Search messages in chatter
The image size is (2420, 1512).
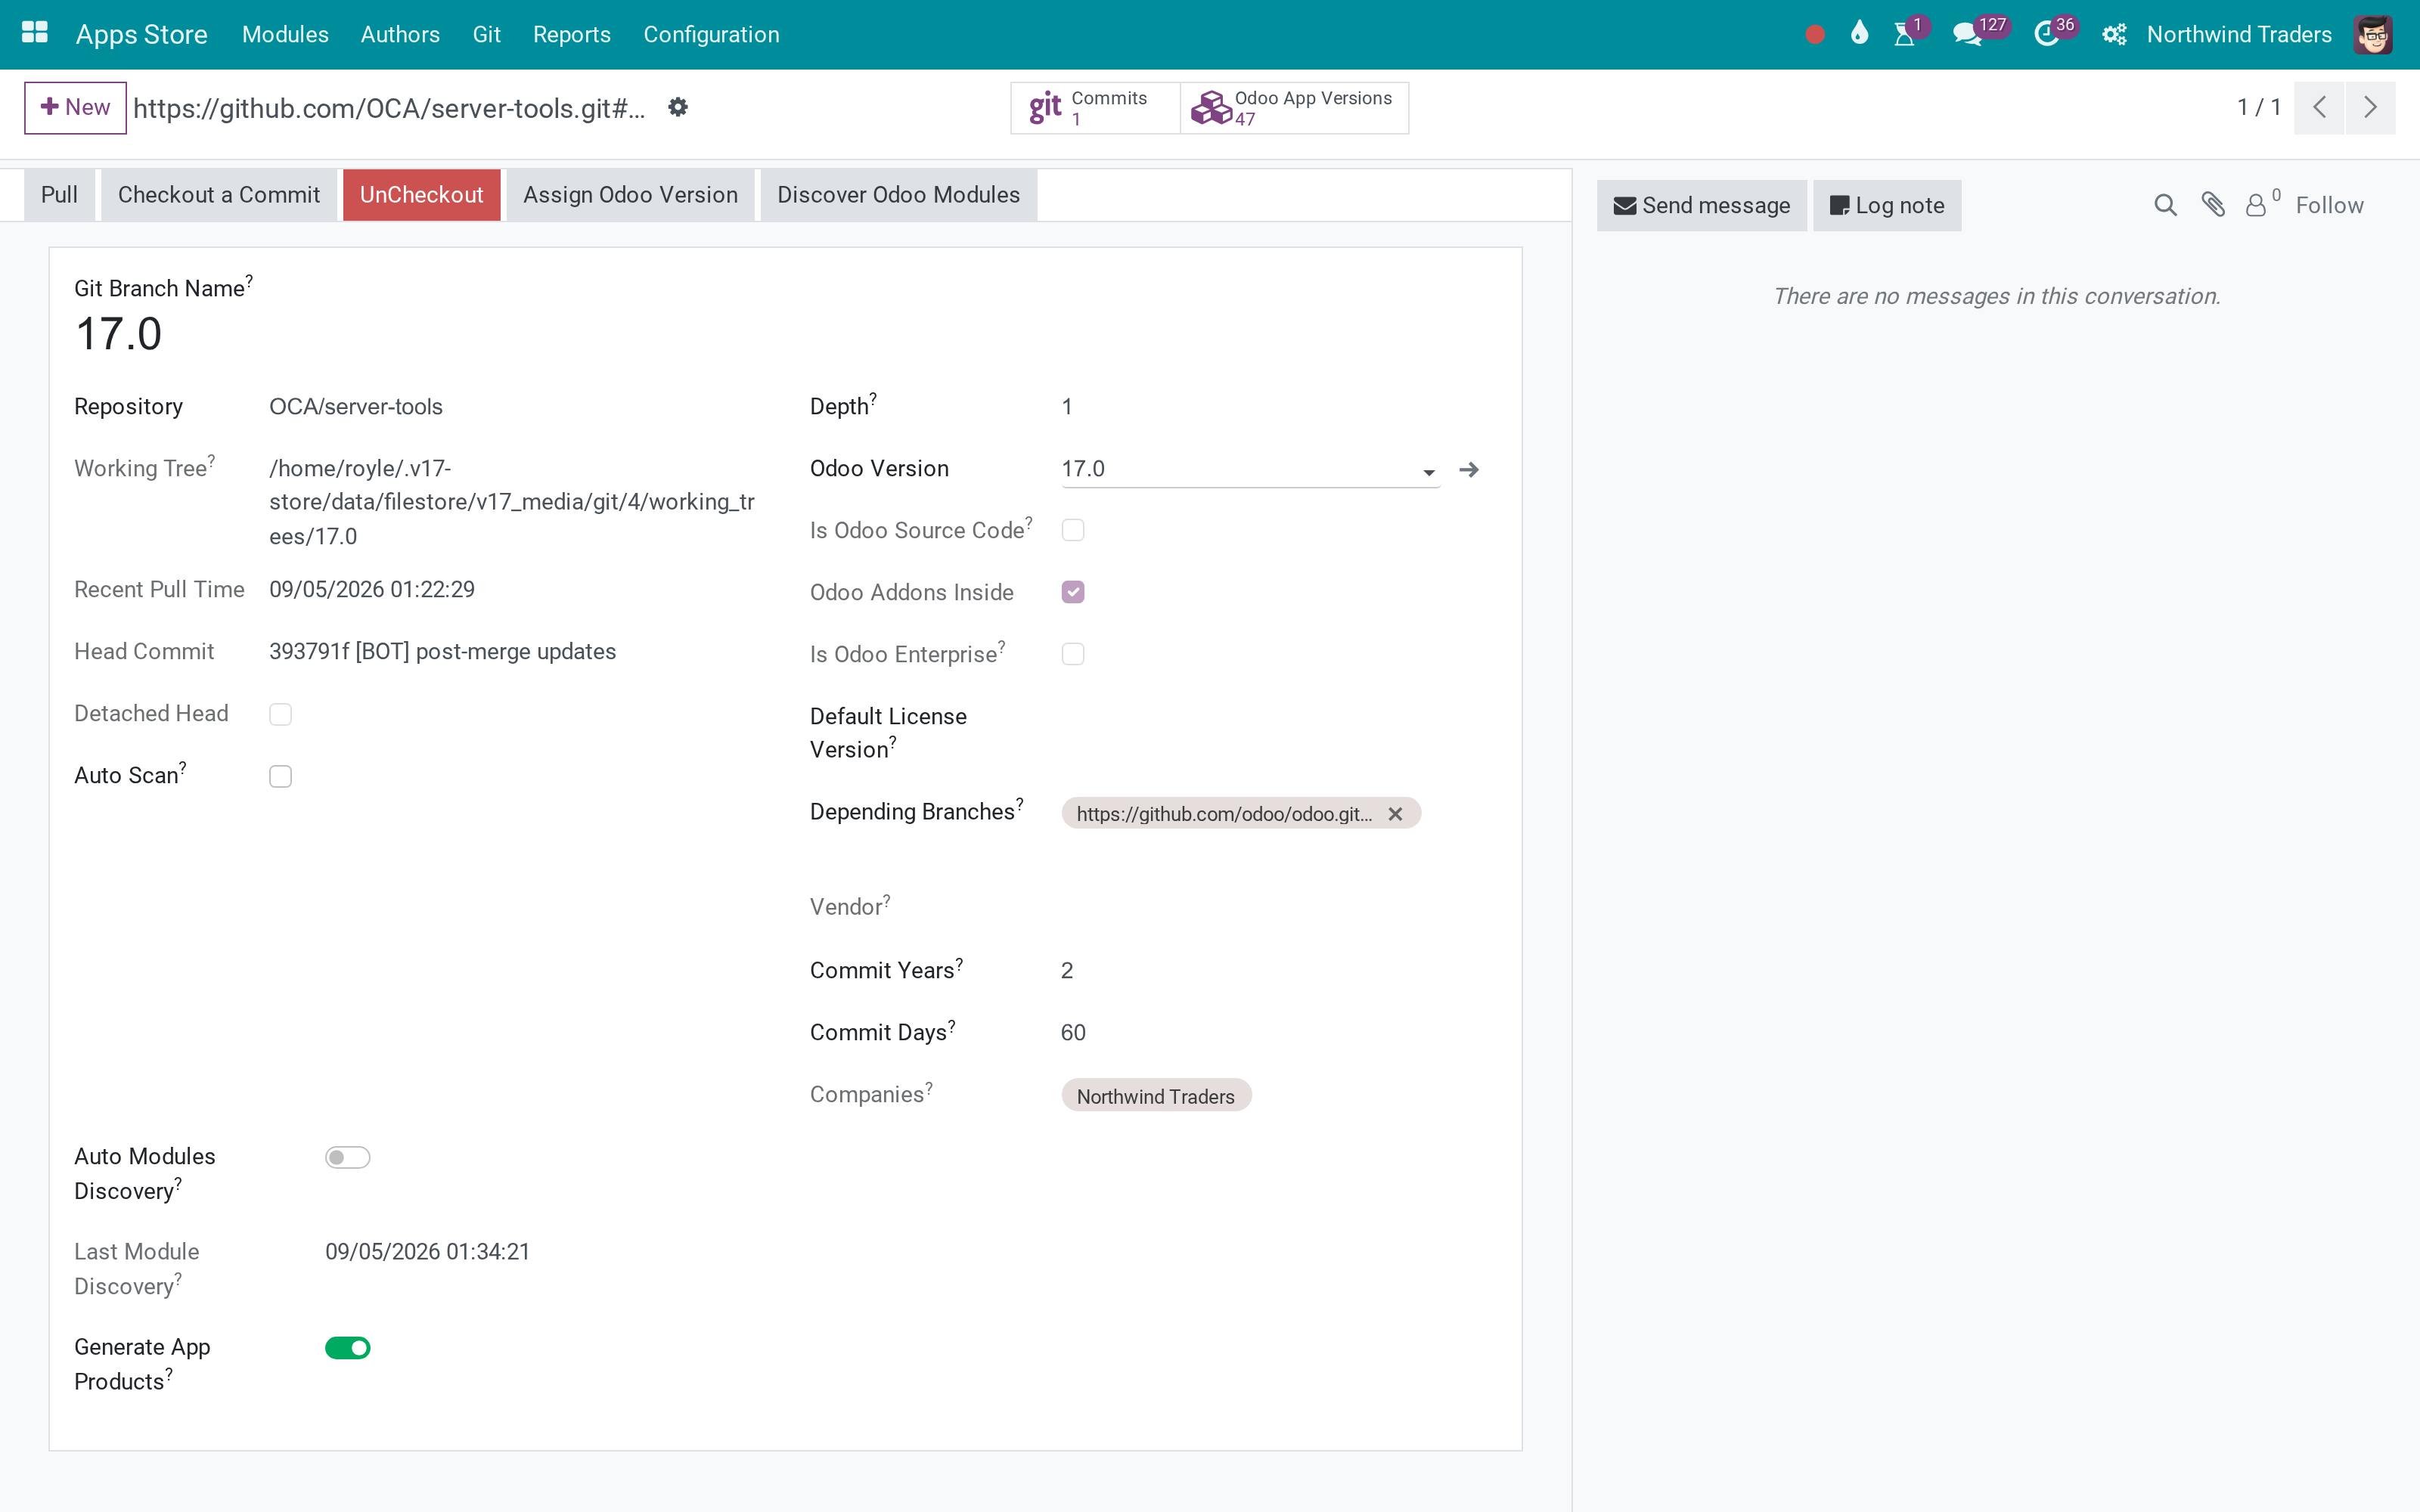2165,205
